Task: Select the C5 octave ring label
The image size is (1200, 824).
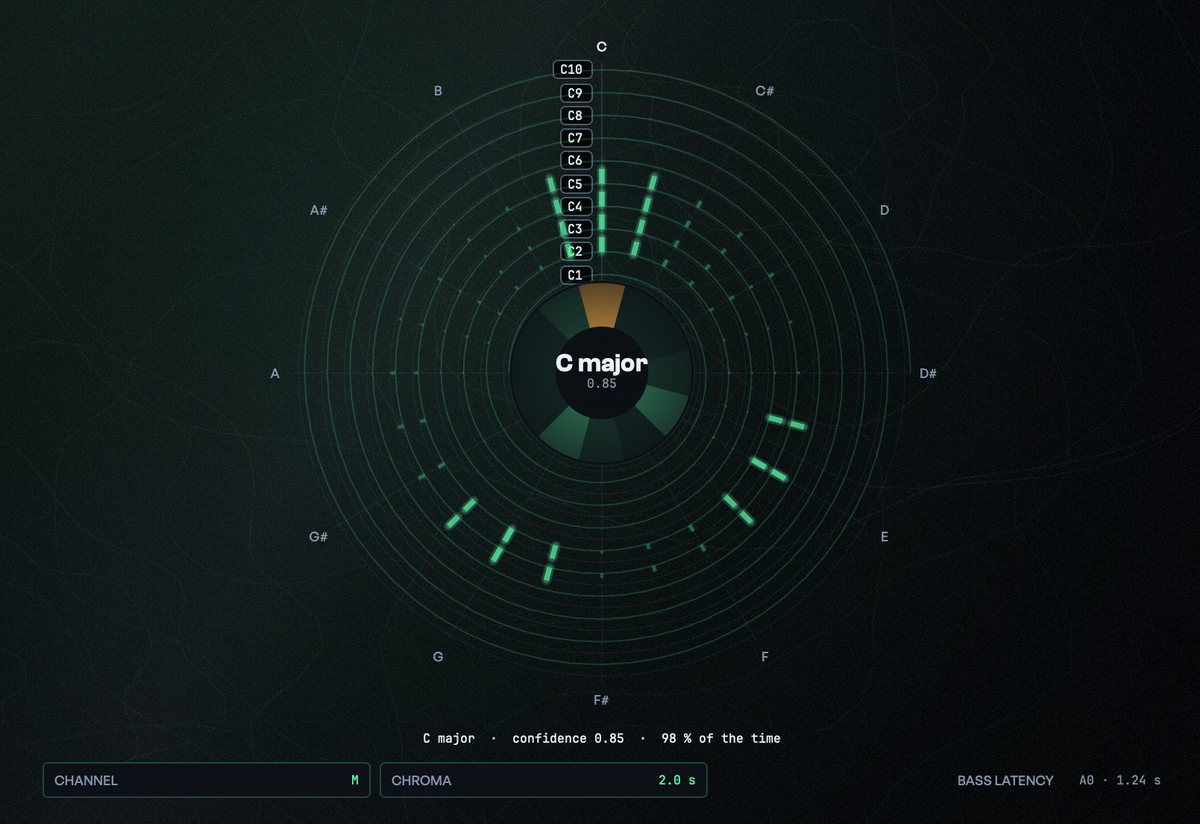Action: click(x=574, y=184)
